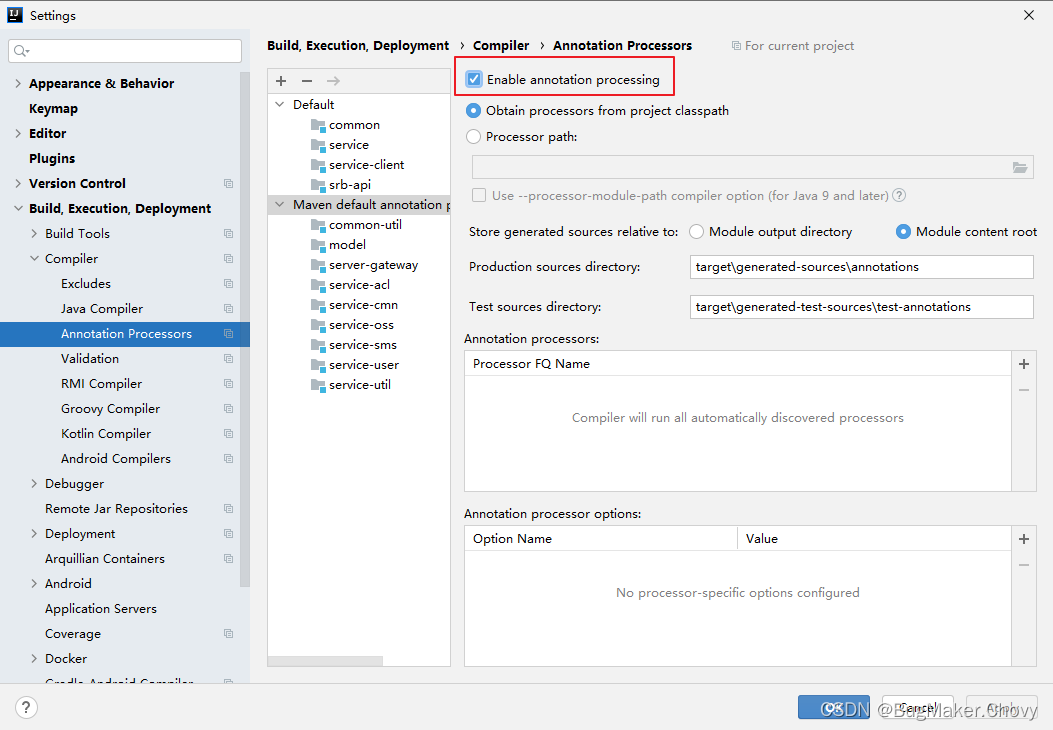Open Application Servers settings page
This screenshot has width=1053, height=730.
pos(101,608)
